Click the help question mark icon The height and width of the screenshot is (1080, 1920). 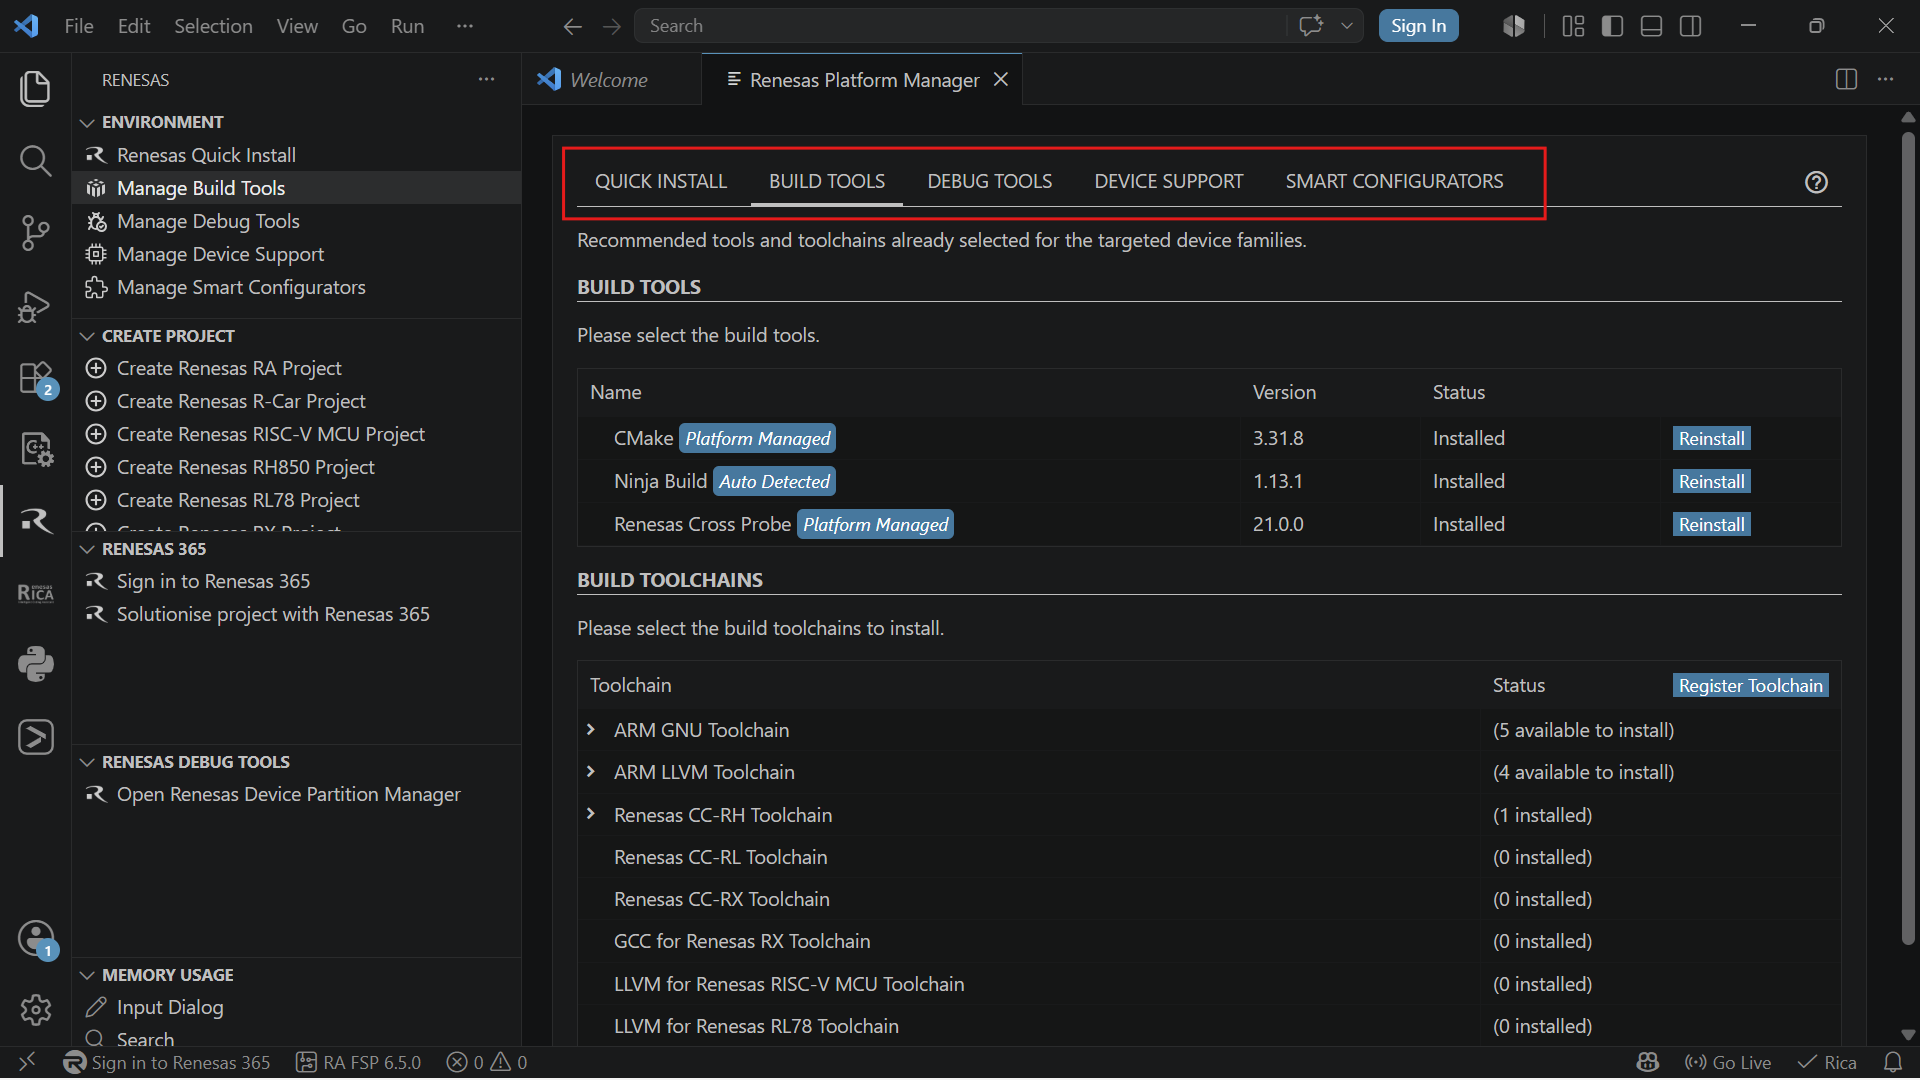tap(1816, 182)
